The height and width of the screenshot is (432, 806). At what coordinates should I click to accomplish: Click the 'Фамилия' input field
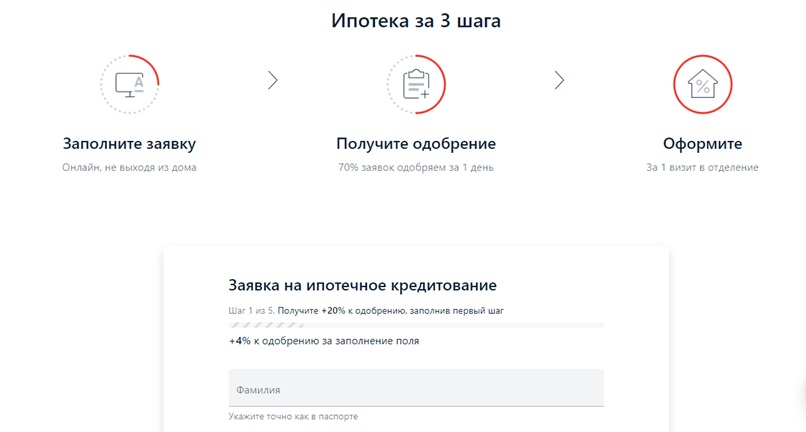pyautogui.click(x=416, y=388)
